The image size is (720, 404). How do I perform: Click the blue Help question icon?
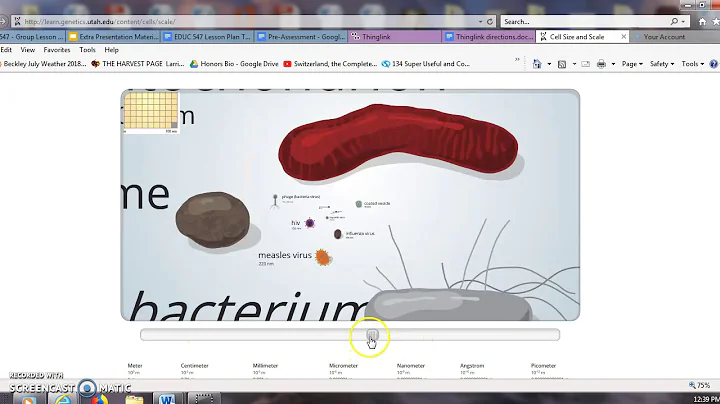coord(714,64)
